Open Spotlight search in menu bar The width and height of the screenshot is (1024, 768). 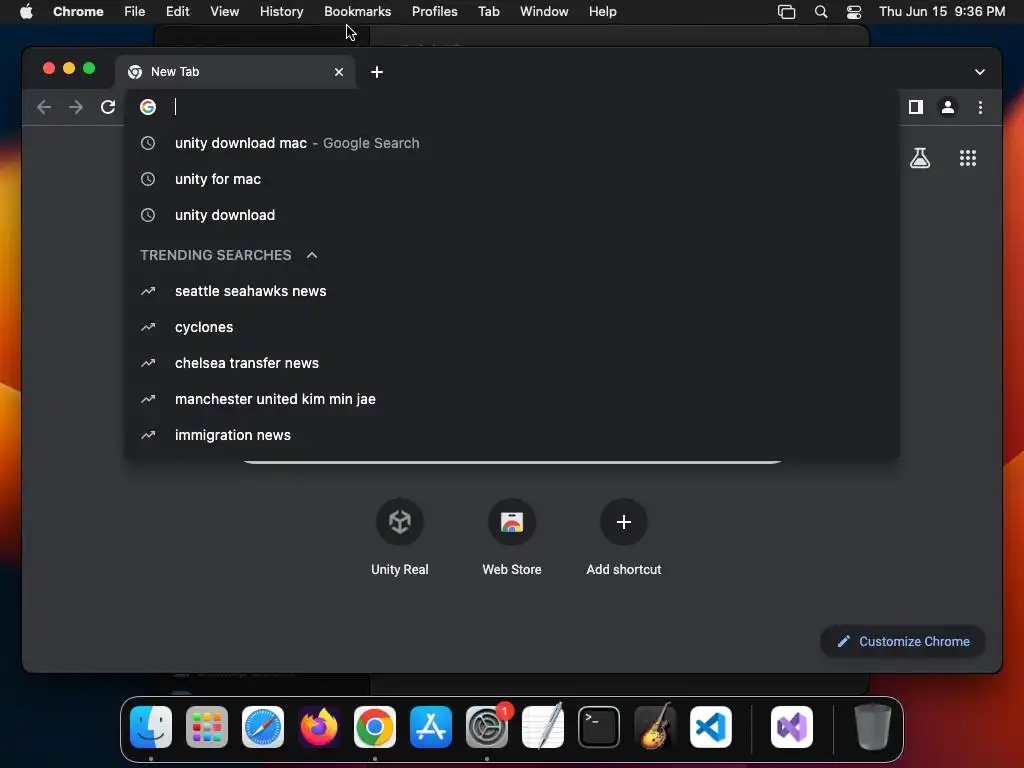tap(821, 12)
